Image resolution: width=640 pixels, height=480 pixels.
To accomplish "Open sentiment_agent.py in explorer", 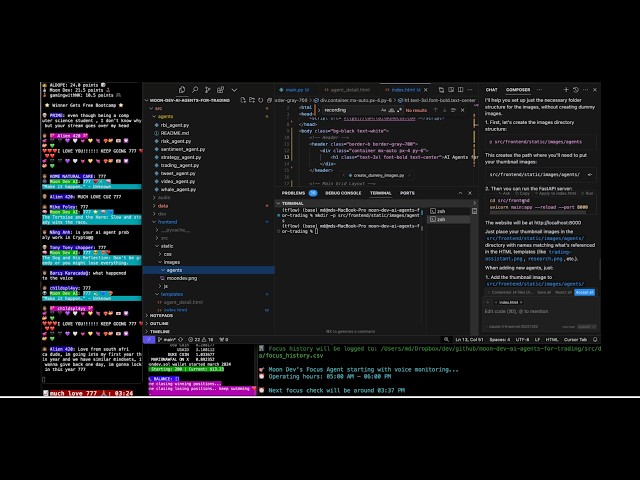I will [182, 149].
